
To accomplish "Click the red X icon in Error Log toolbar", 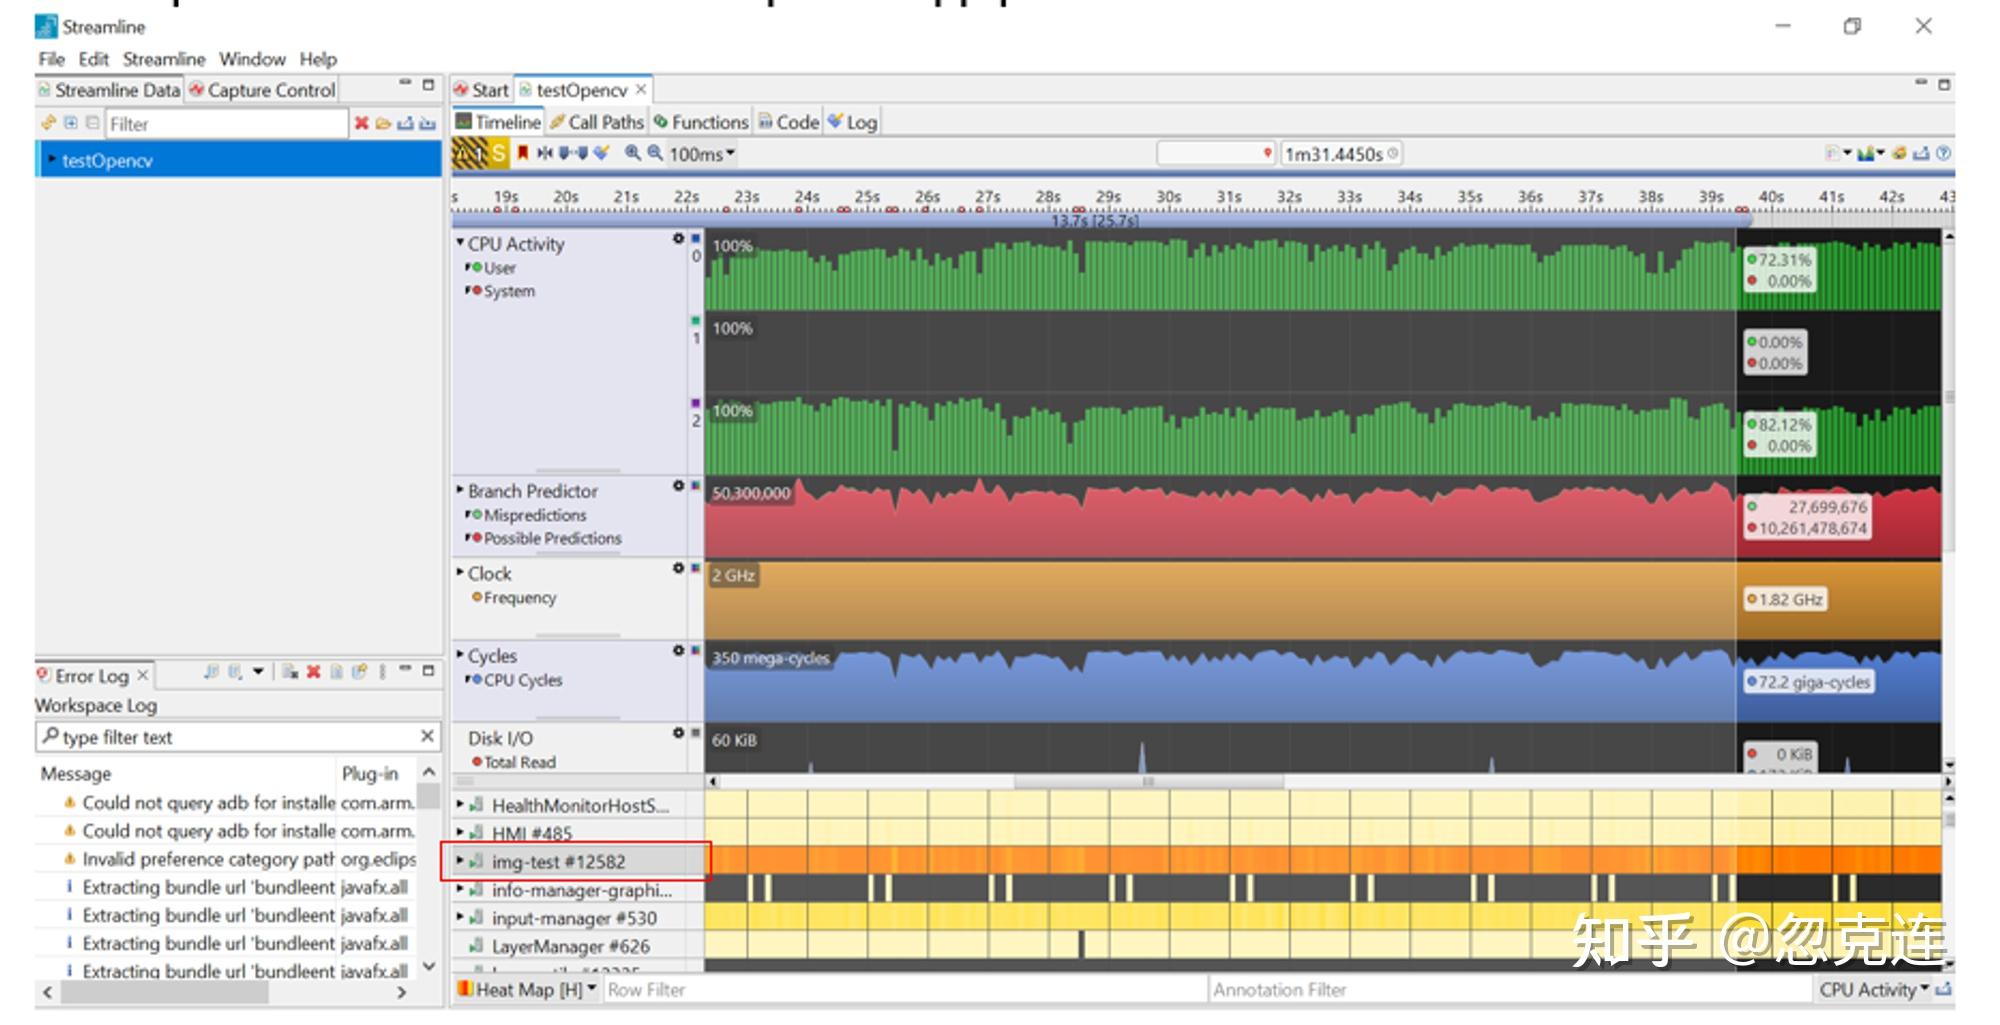I will 313,672.
